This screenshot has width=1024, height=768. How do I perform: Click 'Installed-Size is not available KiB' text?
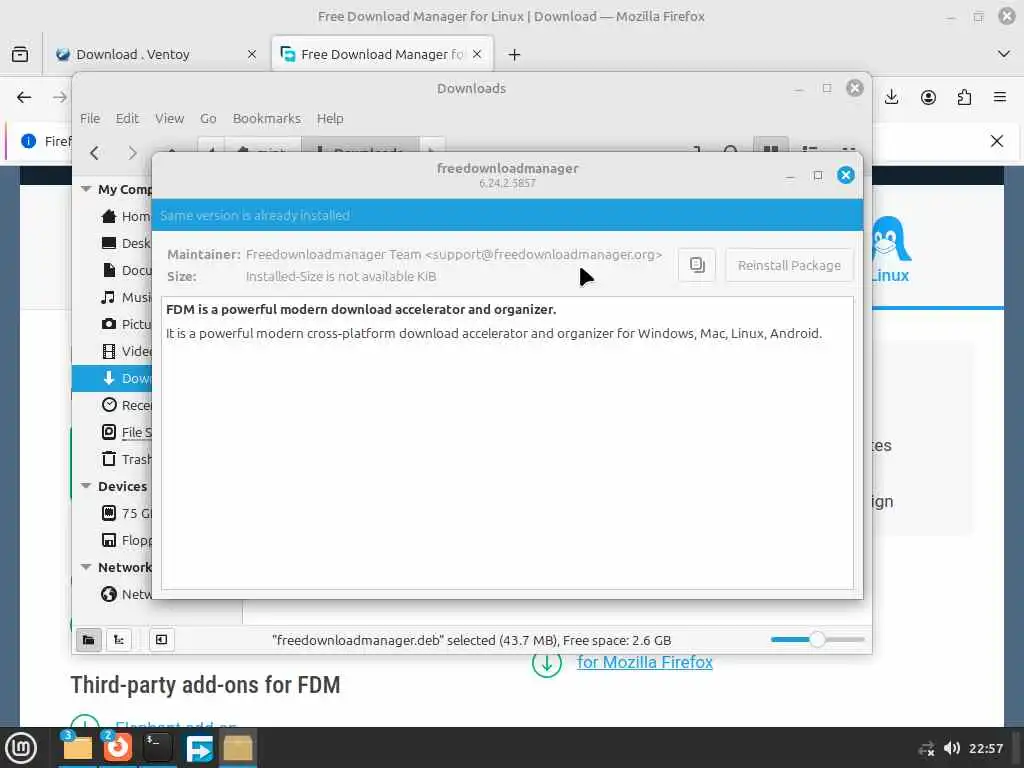pyautogui.click(x=341, y=276)
